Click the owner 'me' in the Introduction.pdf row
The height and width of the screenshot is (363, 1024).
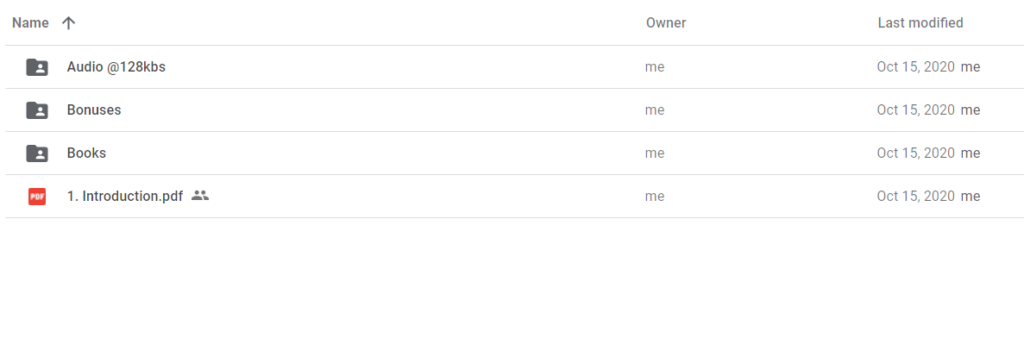pos(655,196)
